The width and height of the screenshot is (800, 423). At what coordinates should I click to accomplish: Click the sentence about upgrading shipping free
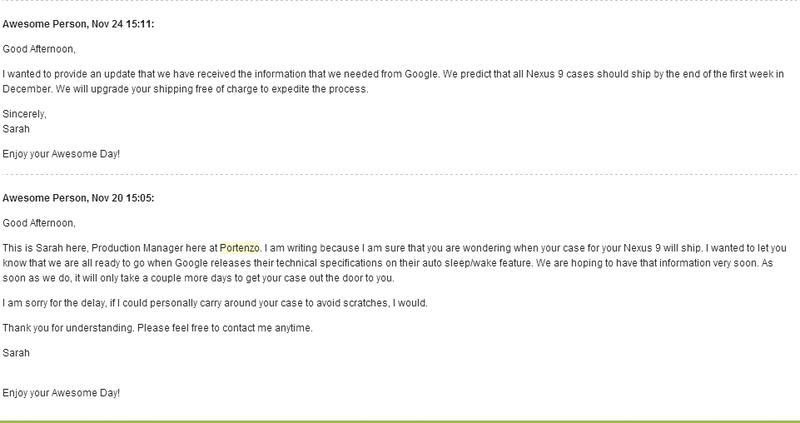212,89
